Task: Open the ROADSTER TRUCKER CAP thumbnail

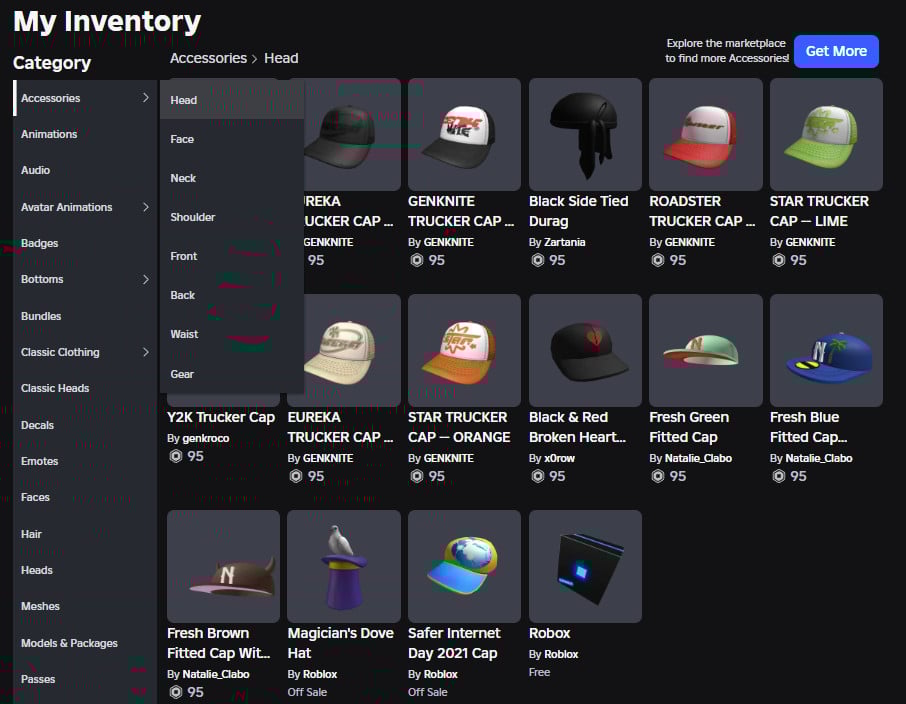Action: [x=706, y=134]
